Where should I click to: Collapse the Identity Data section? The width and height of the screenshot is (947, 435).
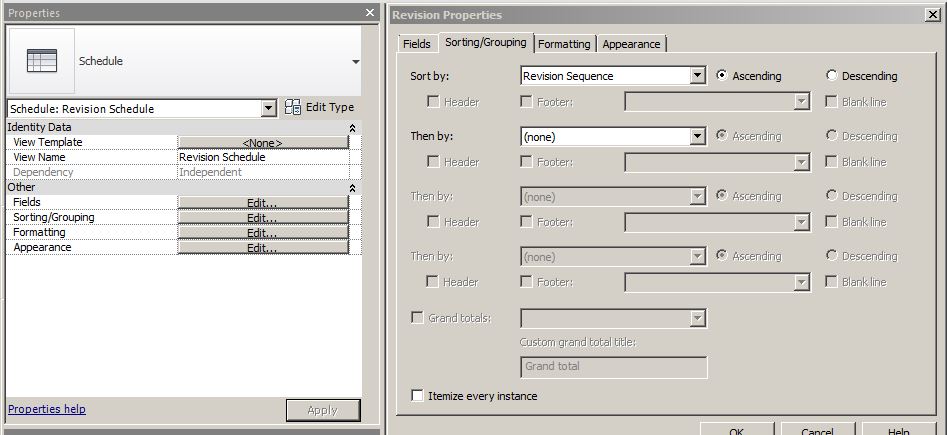click(352, 128)
